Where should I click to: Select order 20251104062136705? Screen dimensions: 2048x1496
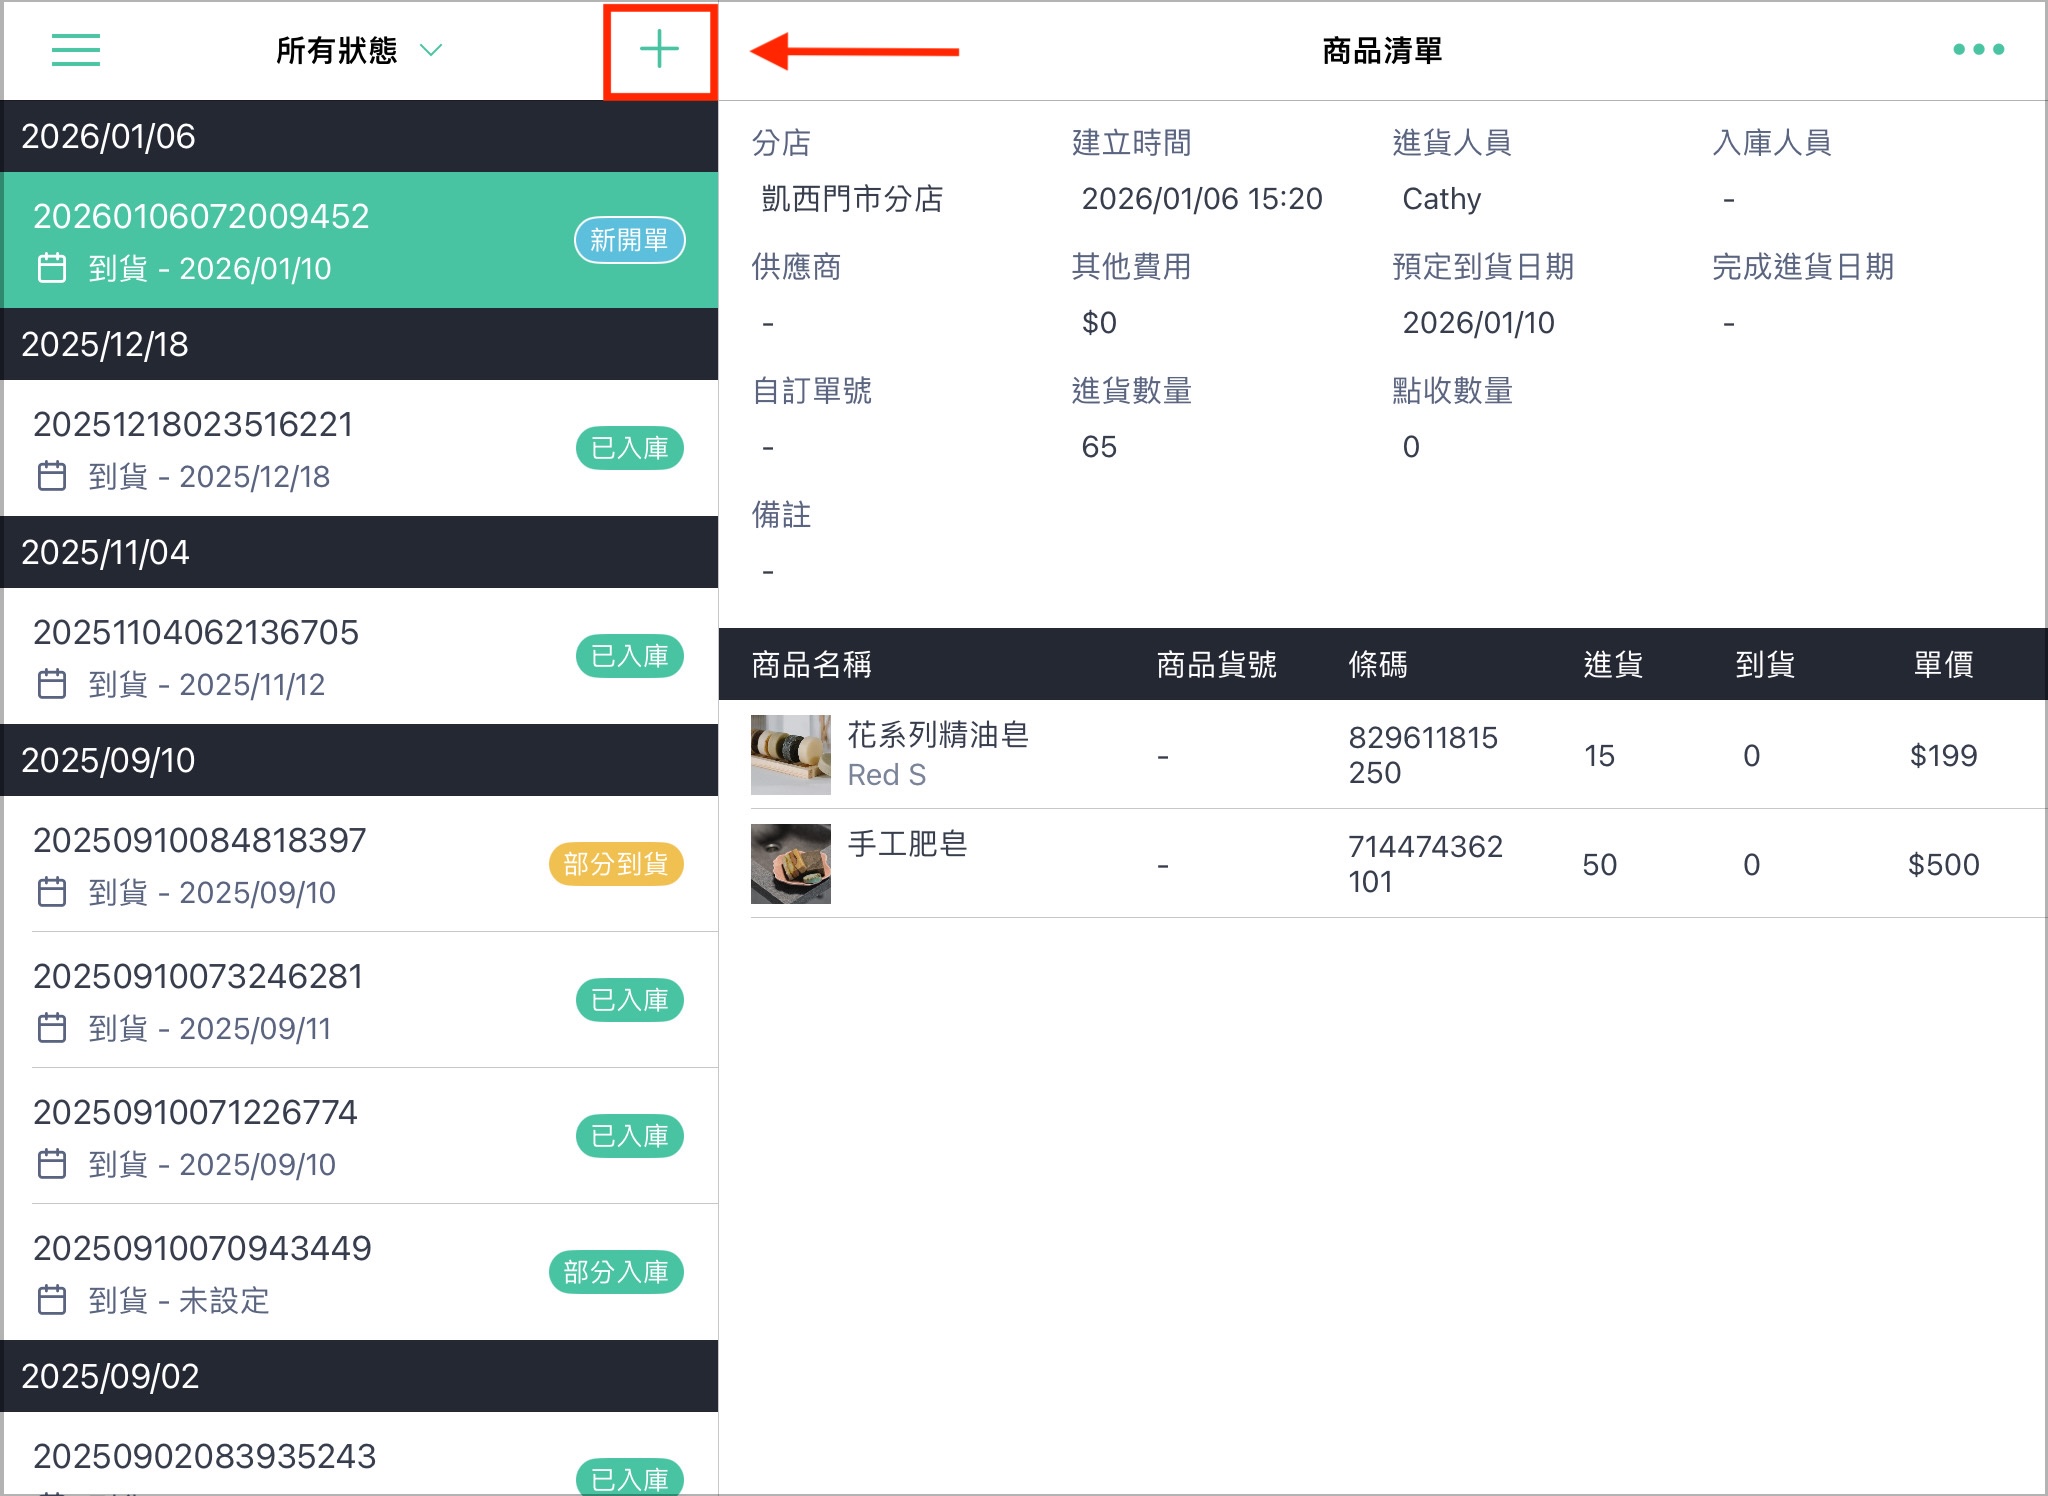pos(360,656)
